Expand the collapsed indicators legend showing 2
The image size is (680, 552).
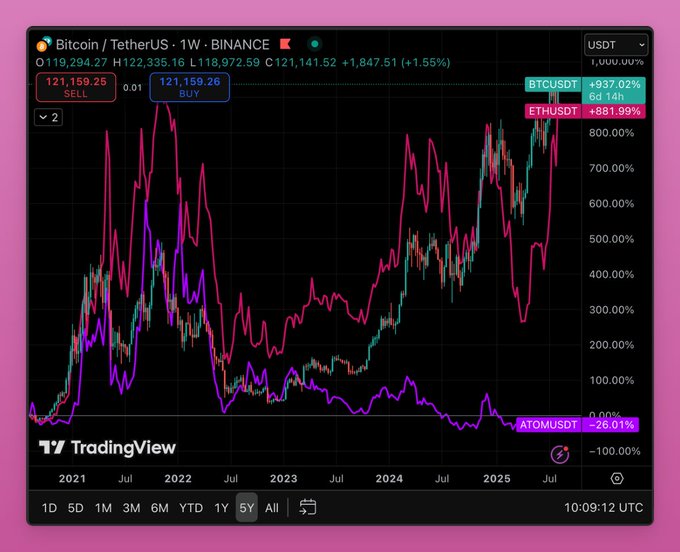(48, 117)
